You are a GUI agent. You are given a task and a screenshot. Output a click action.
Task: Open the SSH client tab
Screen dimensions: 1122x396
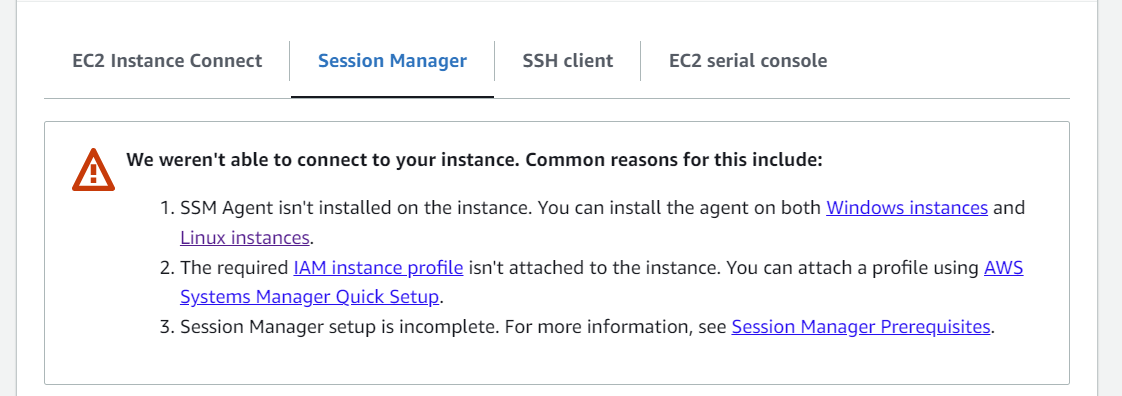pyautogui.click(x=567, y=61)
